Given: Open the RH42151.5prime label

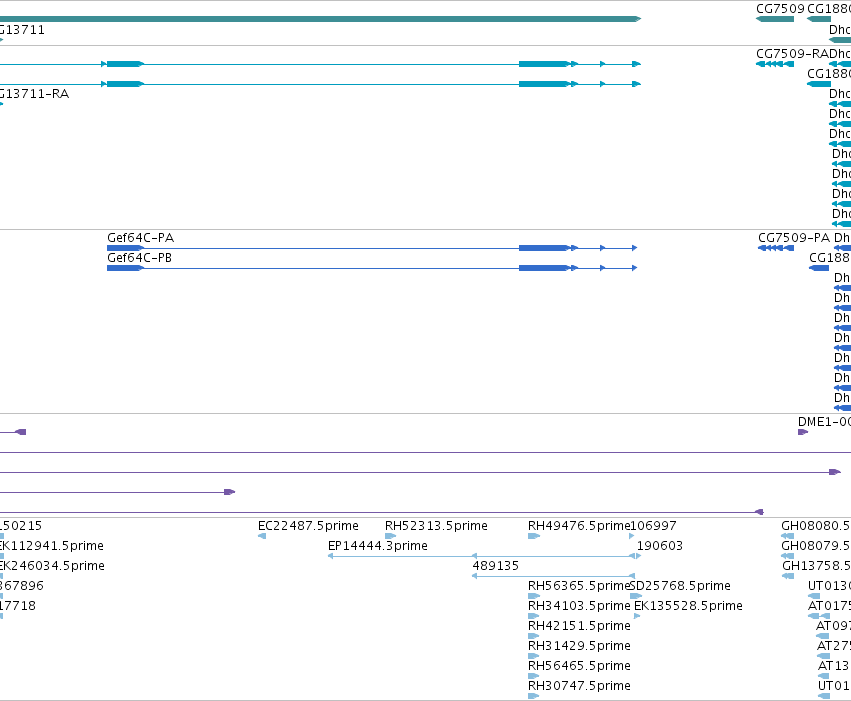Looking at the screenshot, I should pos(579,626).
